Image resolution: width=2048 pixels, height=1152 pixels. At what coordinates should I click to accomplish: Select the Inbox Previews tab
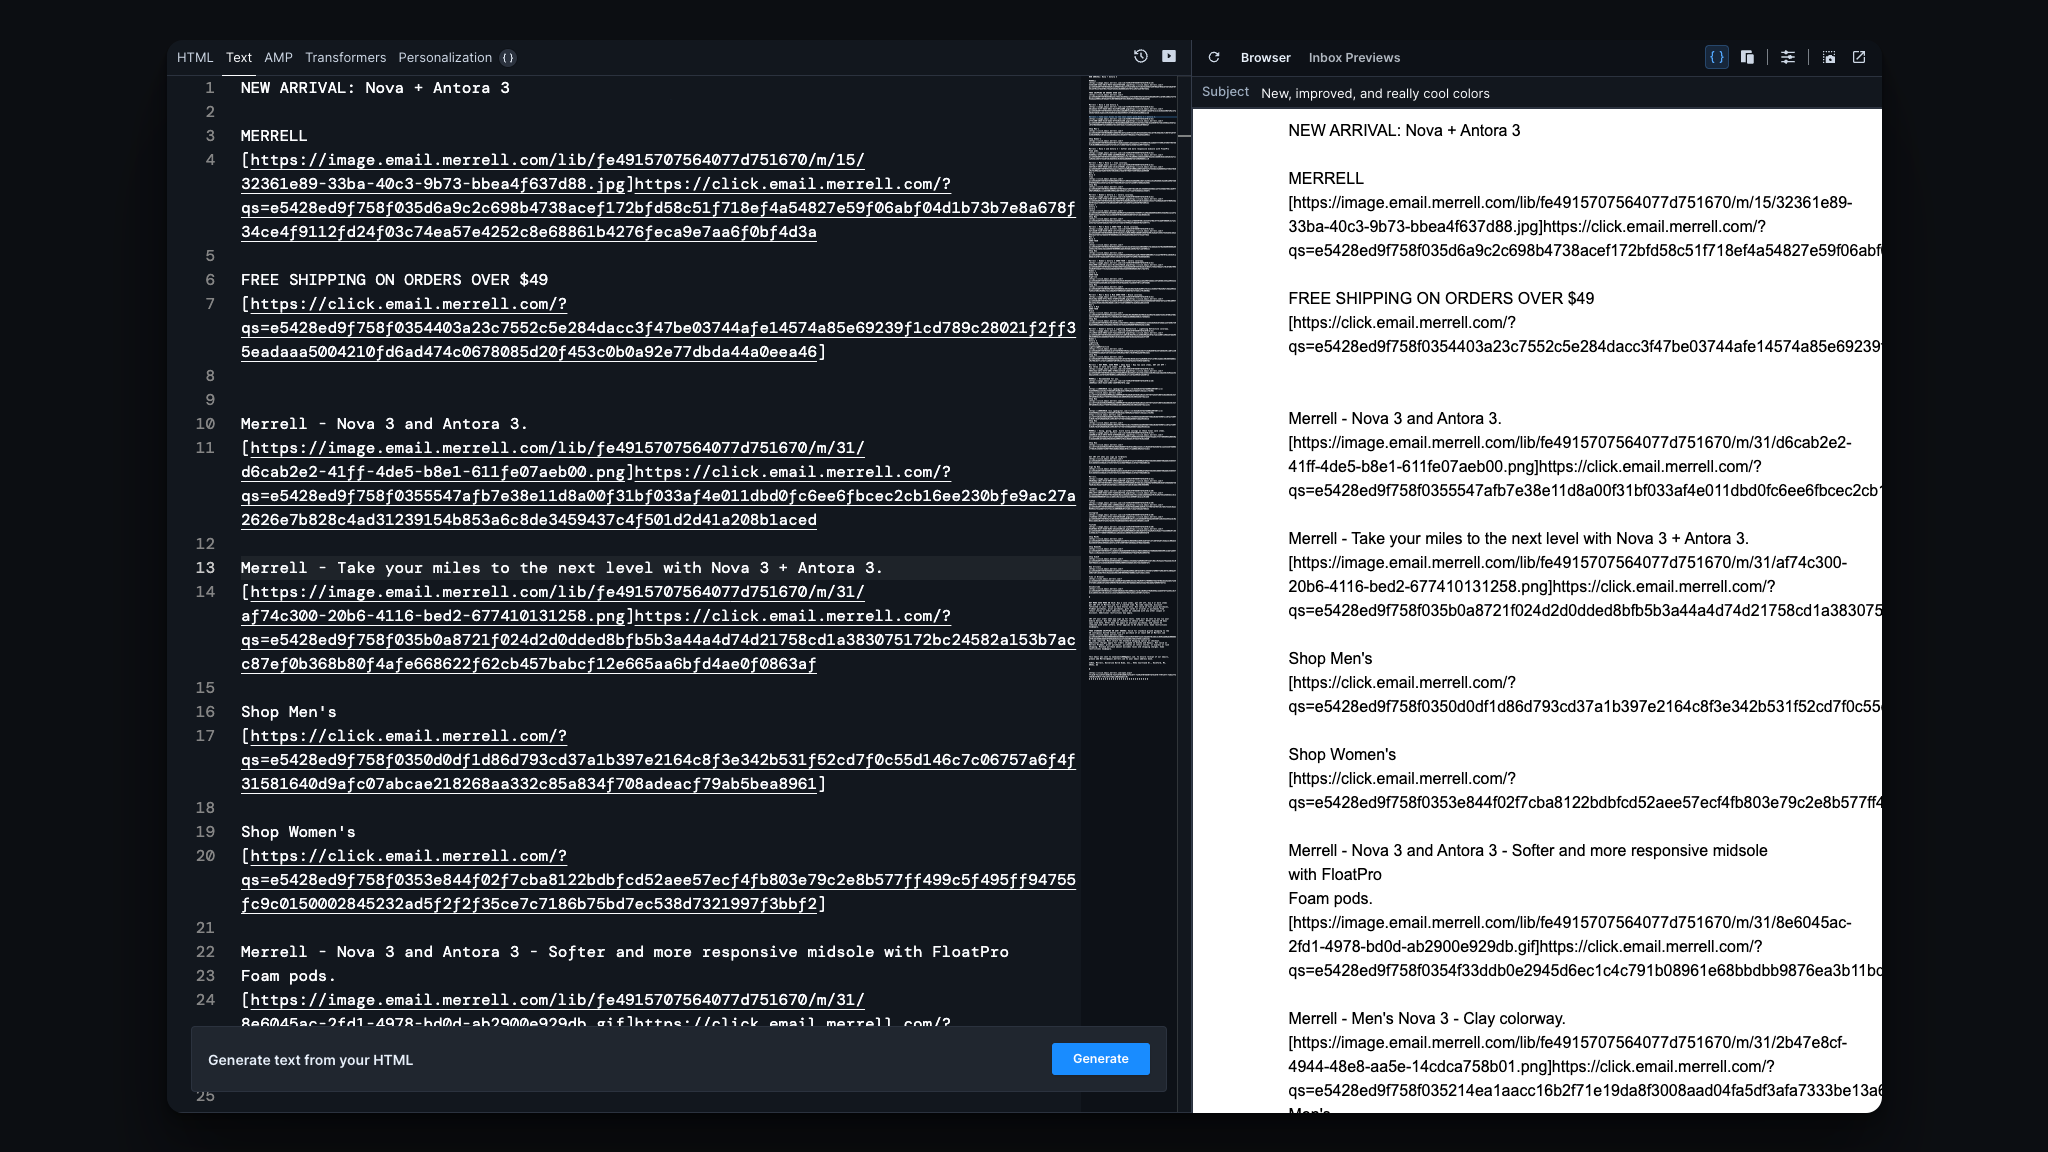[1354, 58]
